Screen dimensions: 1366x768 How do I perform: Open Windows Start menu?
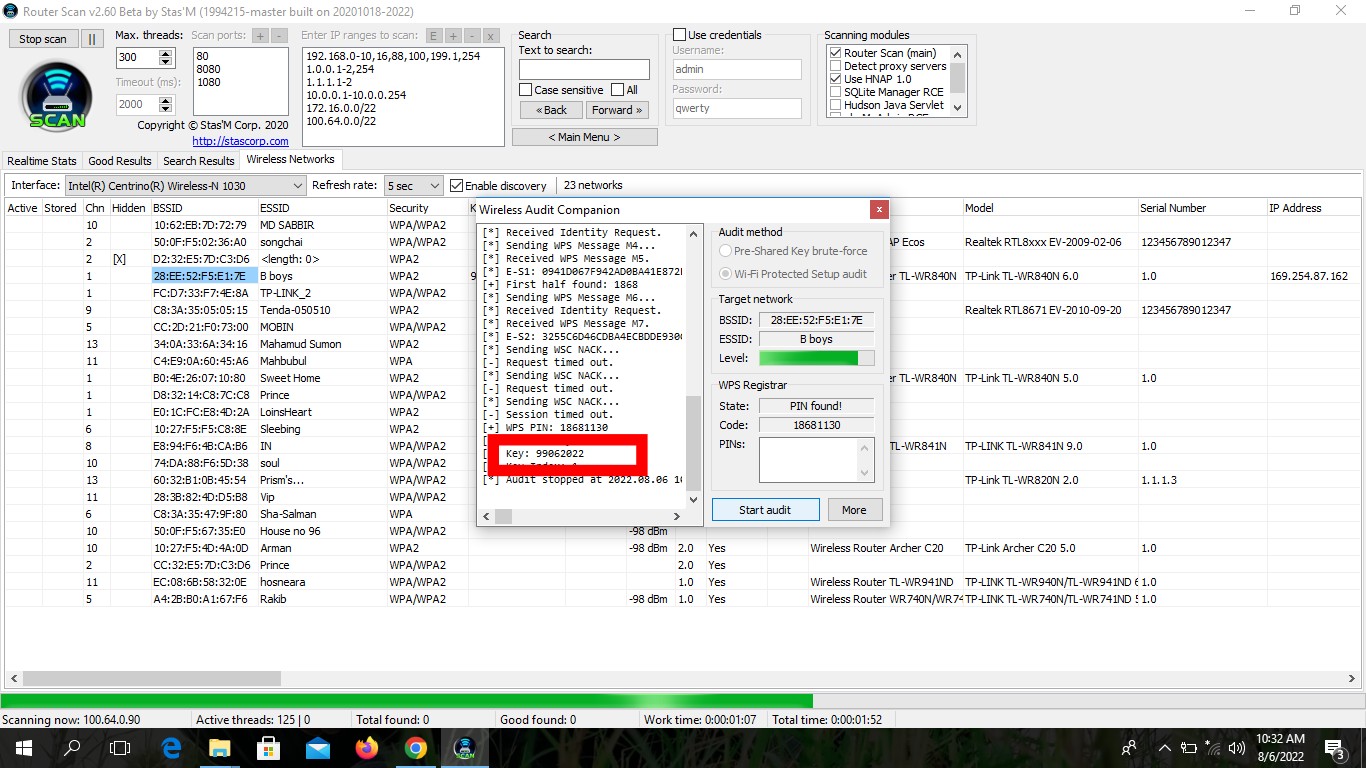tap(23, 747)
